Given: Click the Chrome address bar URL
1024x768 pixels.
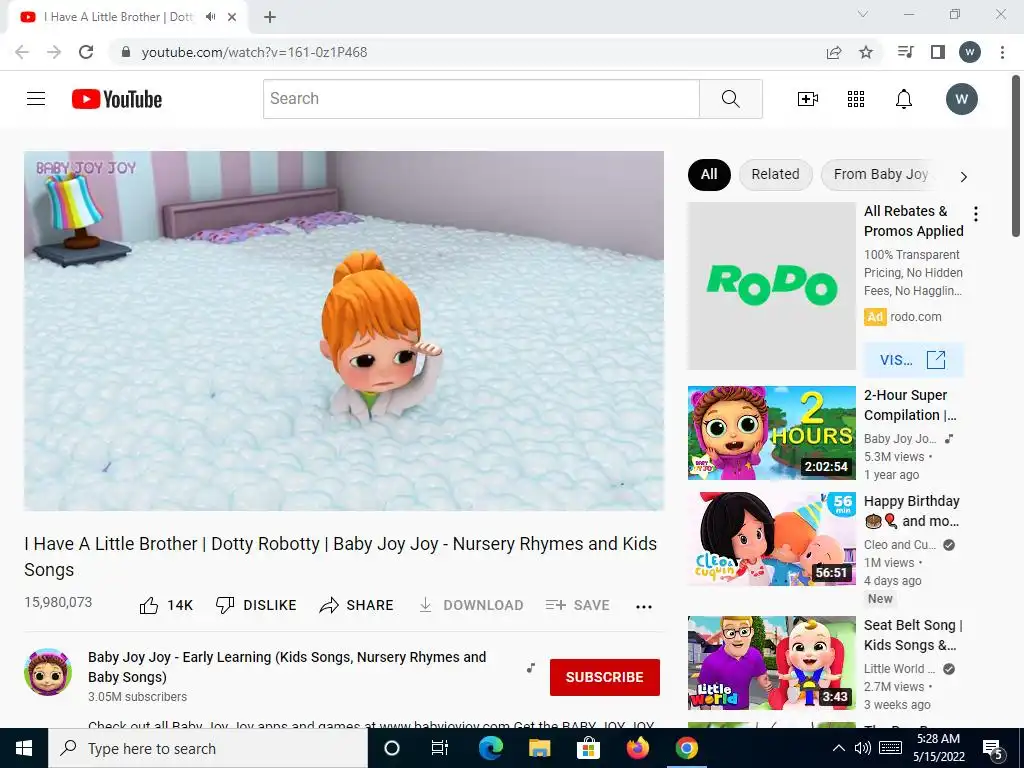Looking at the screenshot, I should click(x=254, y=52).
